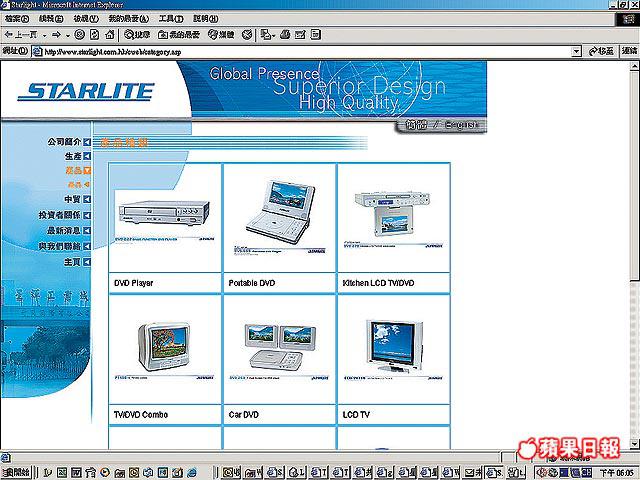Open the 檔案(F) menu
This screenshot has width=640, height=480.
pos(17,19)
